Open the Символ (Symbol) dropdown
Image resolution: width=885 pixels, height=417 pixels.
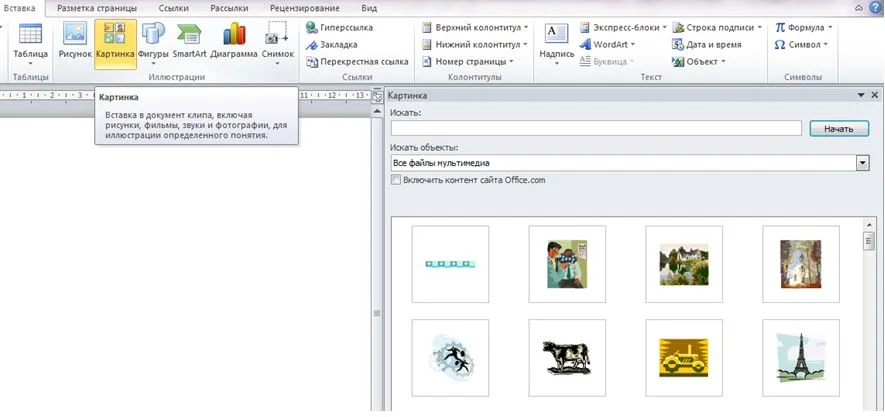coord(801,45)
